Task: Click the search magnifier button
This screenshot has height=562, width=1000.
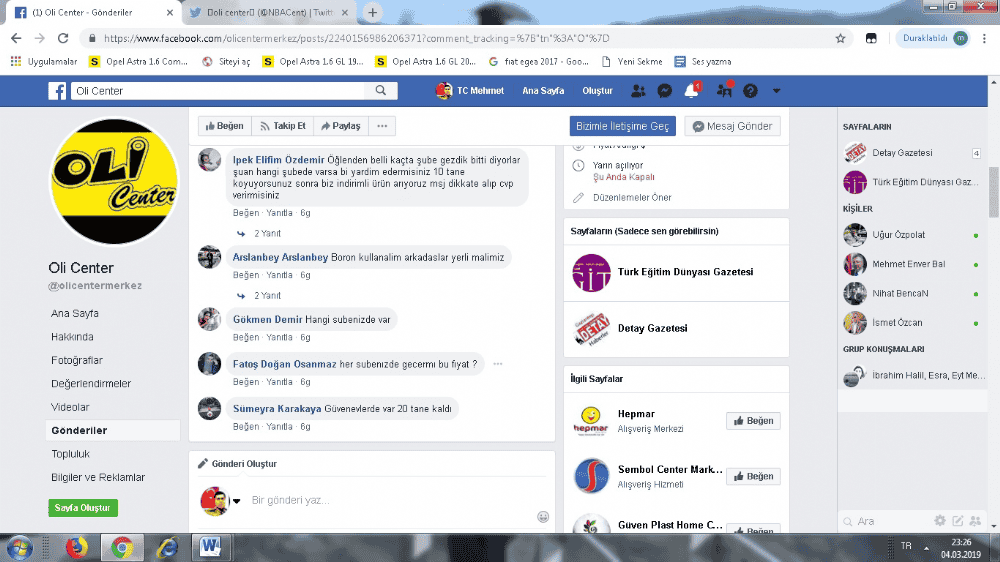Action: coord(381,91)
